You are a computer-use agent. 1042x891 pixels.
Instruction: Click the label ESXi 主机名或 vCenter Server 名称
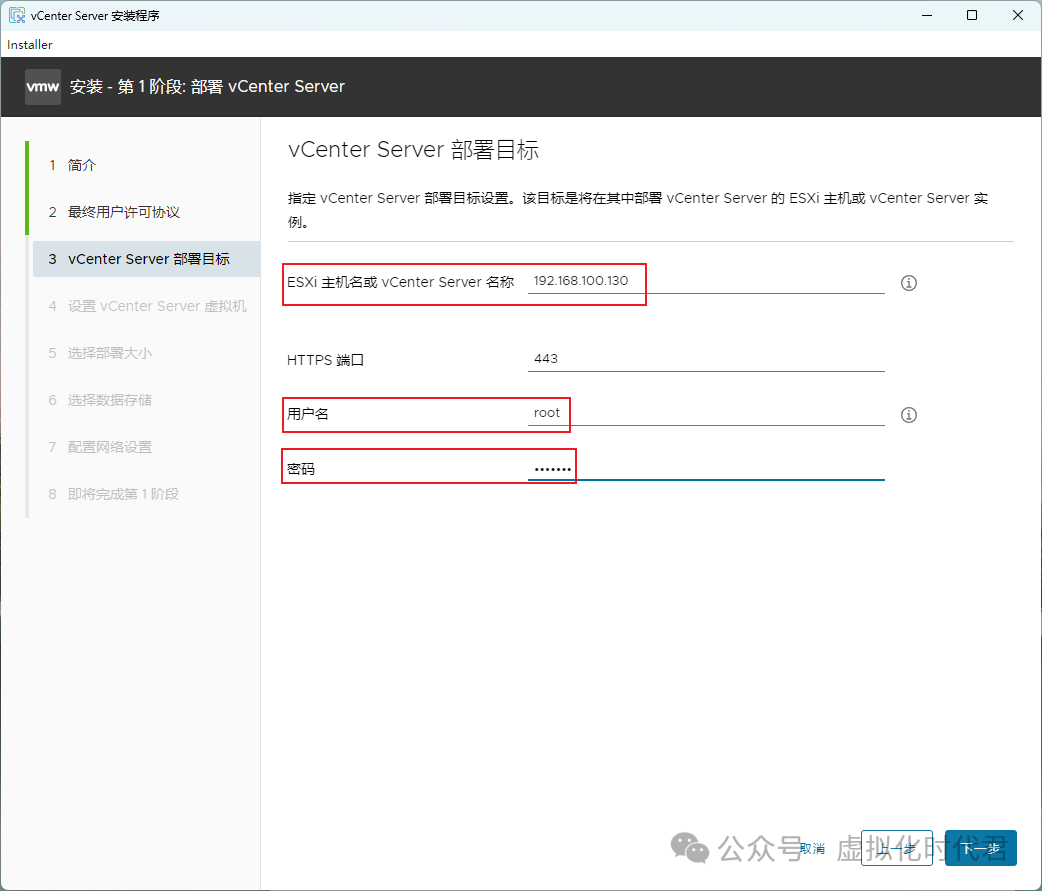401,282
